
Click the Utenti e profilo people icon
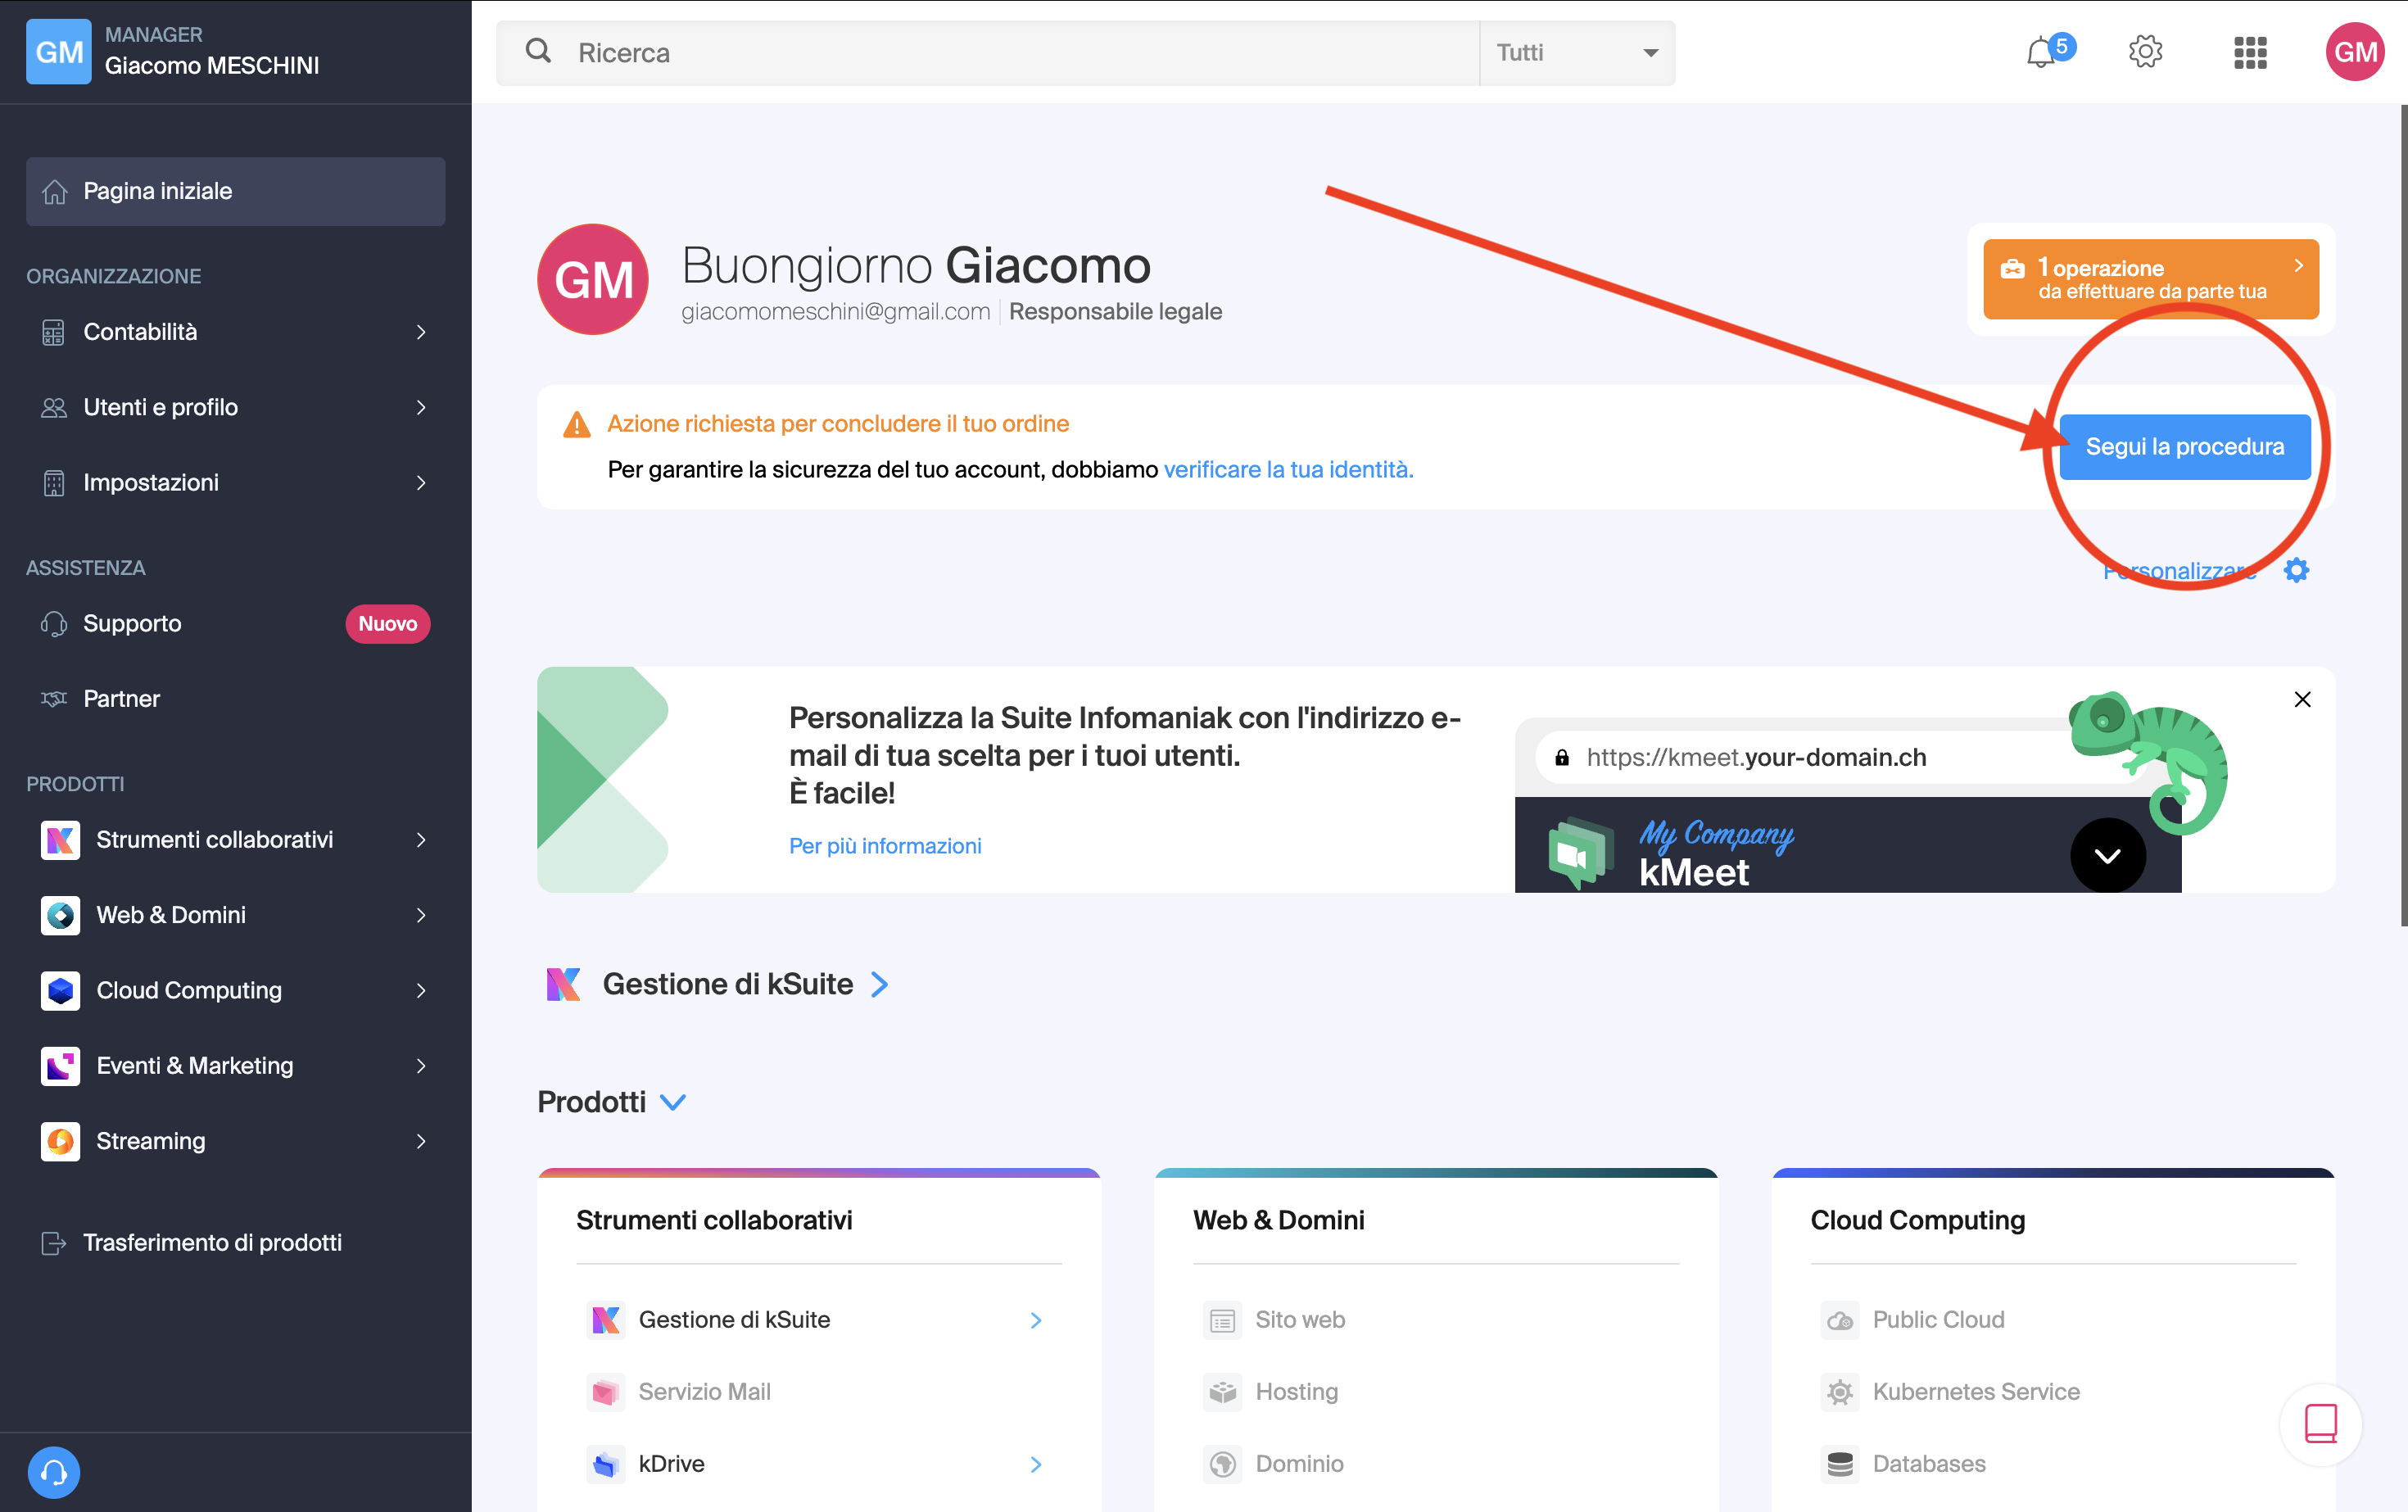[x=53, y=407]
